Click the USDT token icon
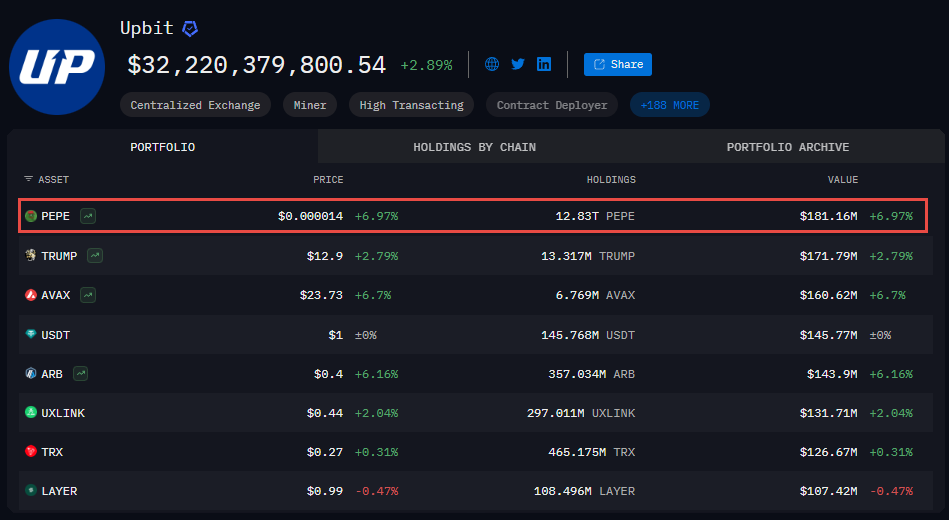Viewport: 949px width, 520px height. pyautogui.click(x=31, y=334)
